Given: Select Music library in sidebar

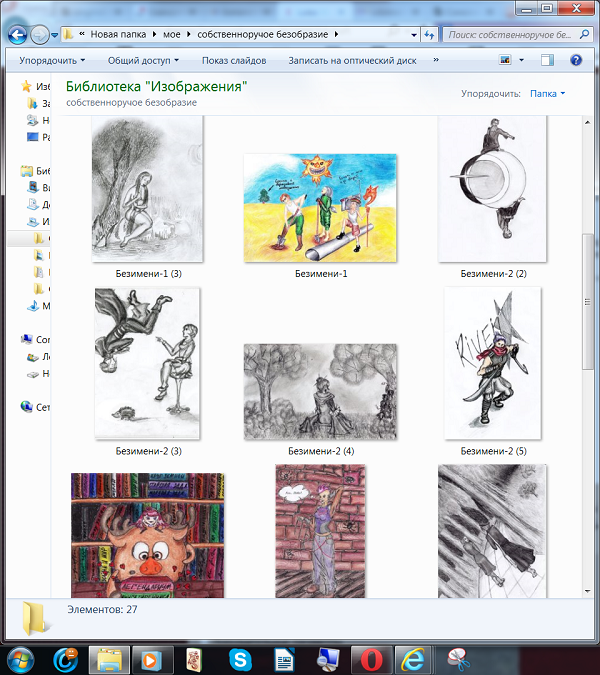Looking at the screenshot, I should click(38, 306).
